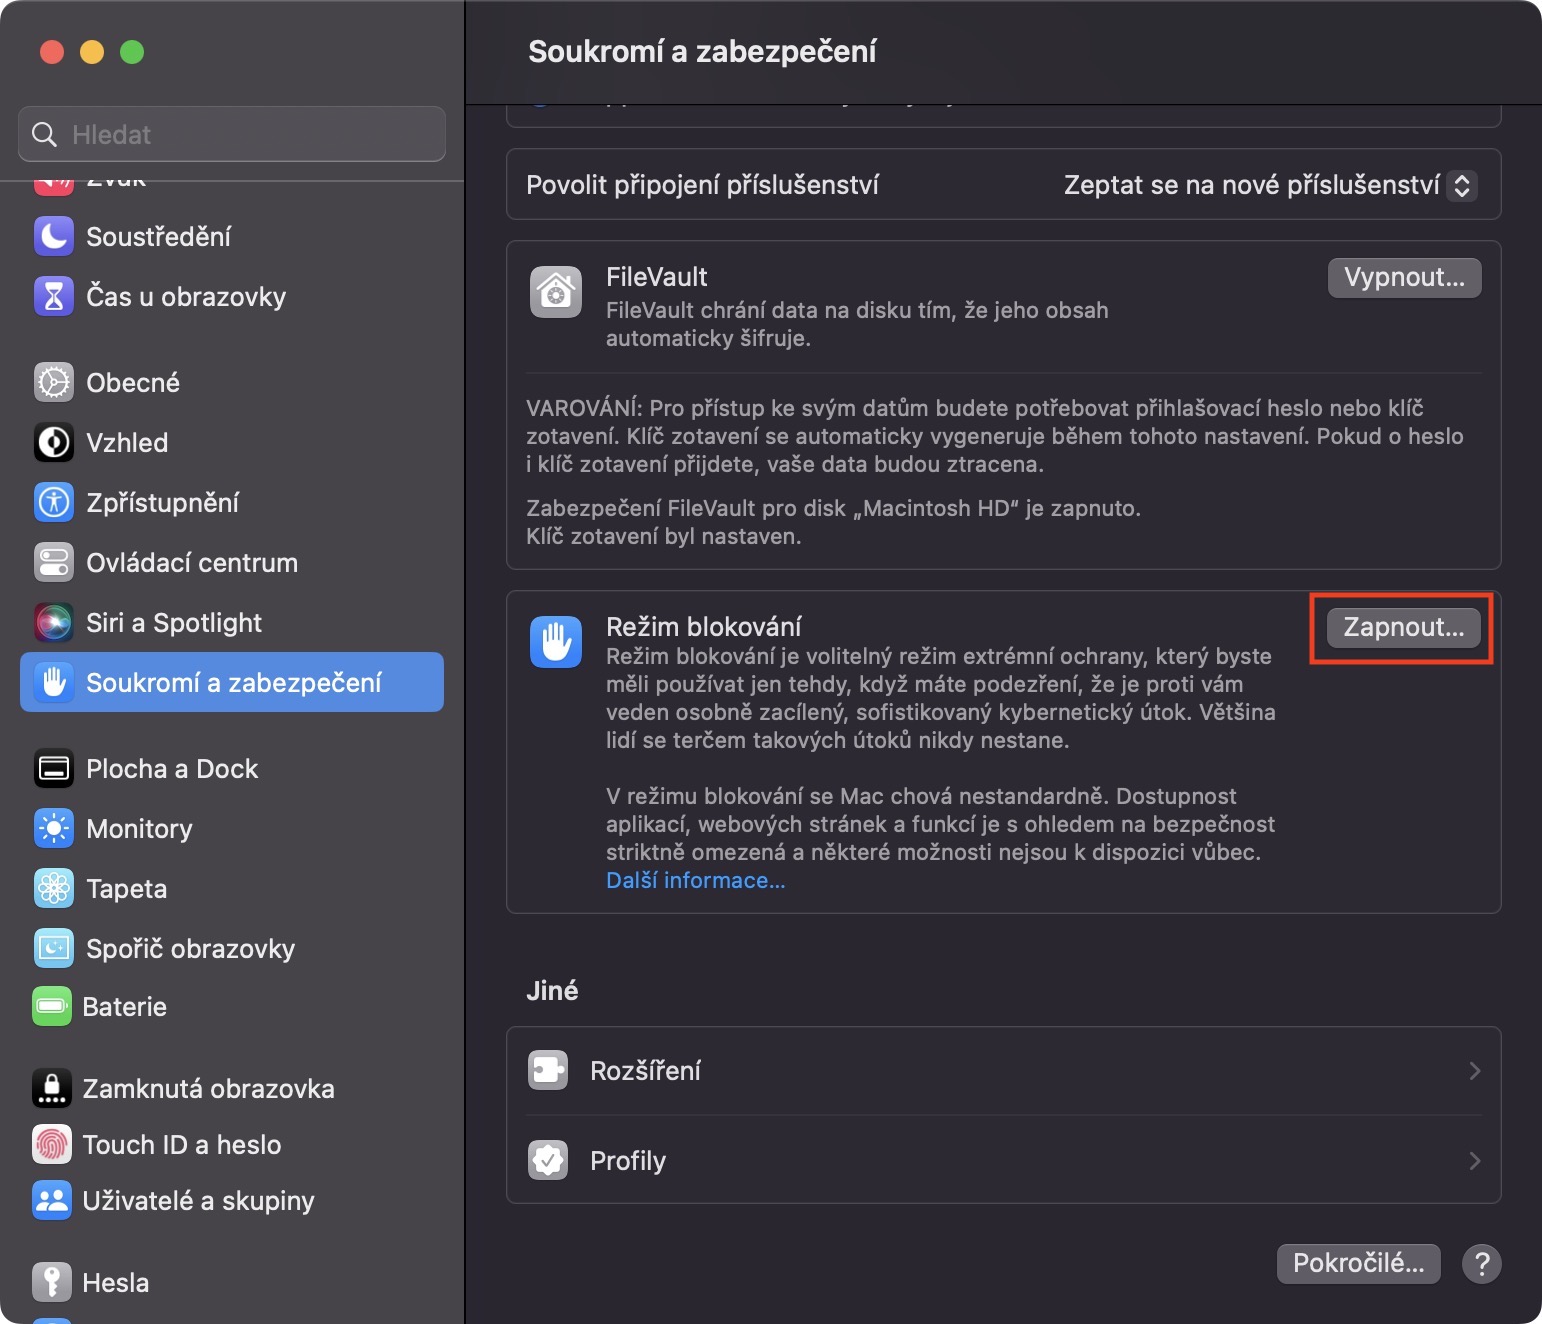Click the Touch ID fingerprint icon

(x=52, y=1145)
